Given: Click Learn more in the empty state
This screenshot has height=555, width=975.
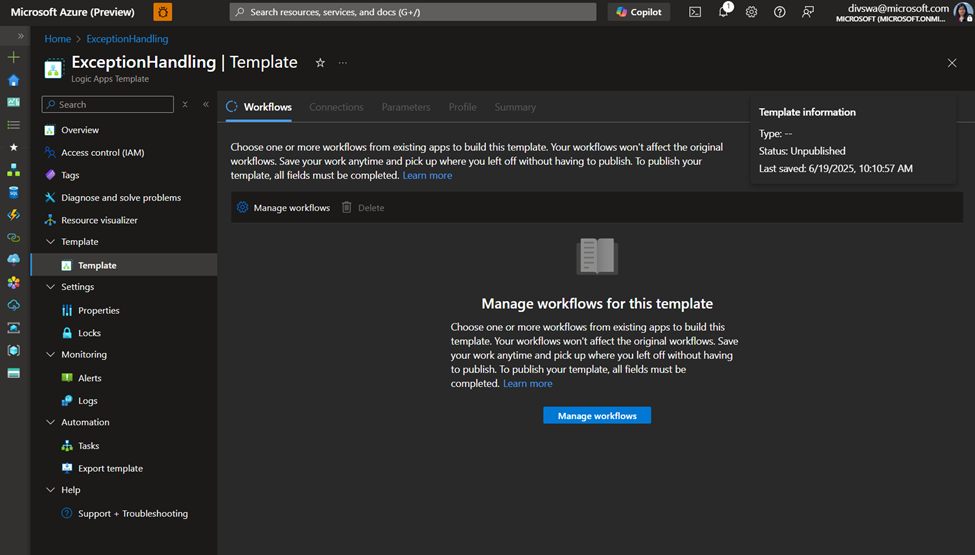Looking at the screenshot, I should (x=527, y=383).
